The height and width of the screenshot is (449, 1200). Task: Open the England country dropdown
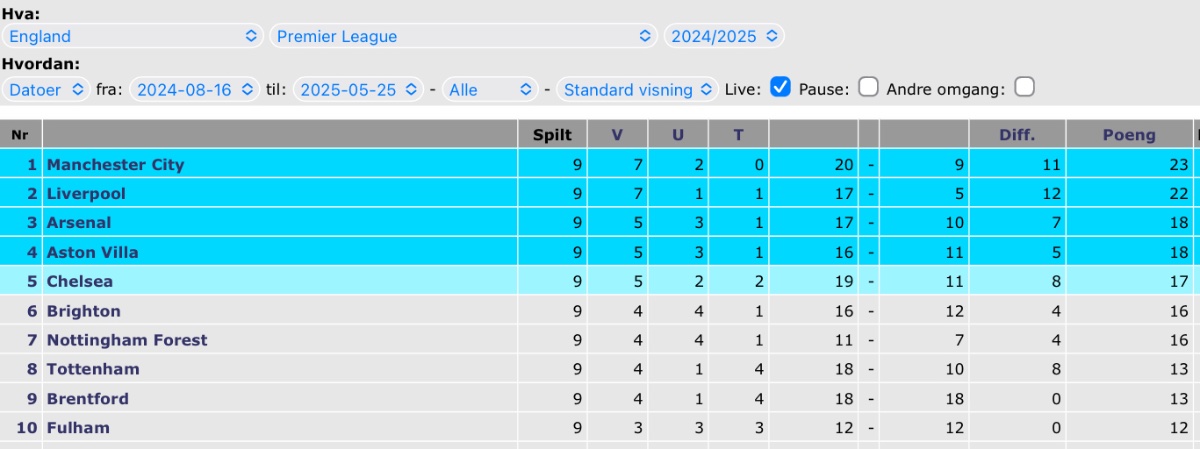(132, 36)
